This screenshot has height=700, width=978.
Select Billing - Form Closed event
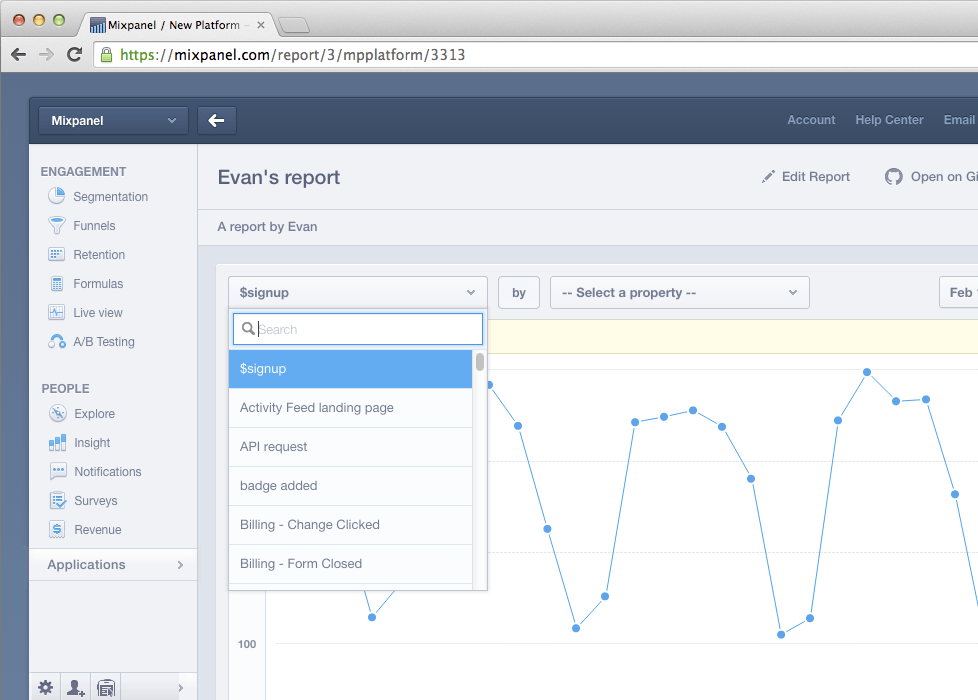351,564
